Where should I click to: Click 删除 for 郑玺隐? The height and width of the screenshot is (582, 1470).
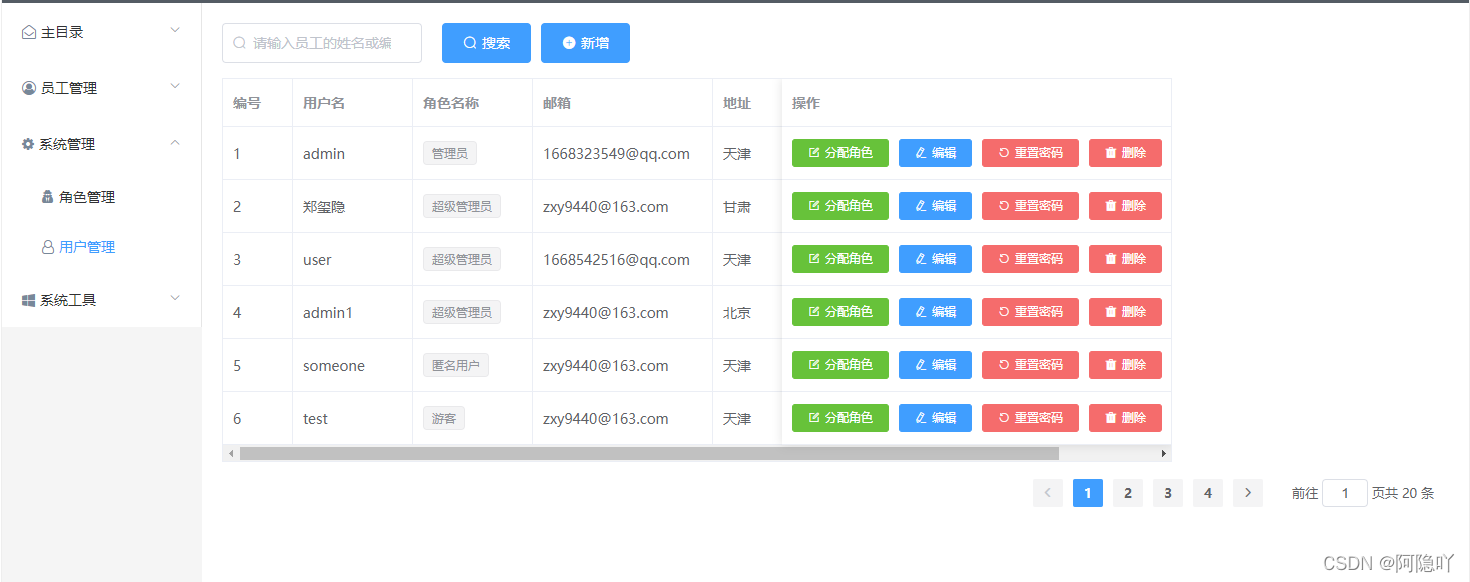click(x=1125, y=206)
